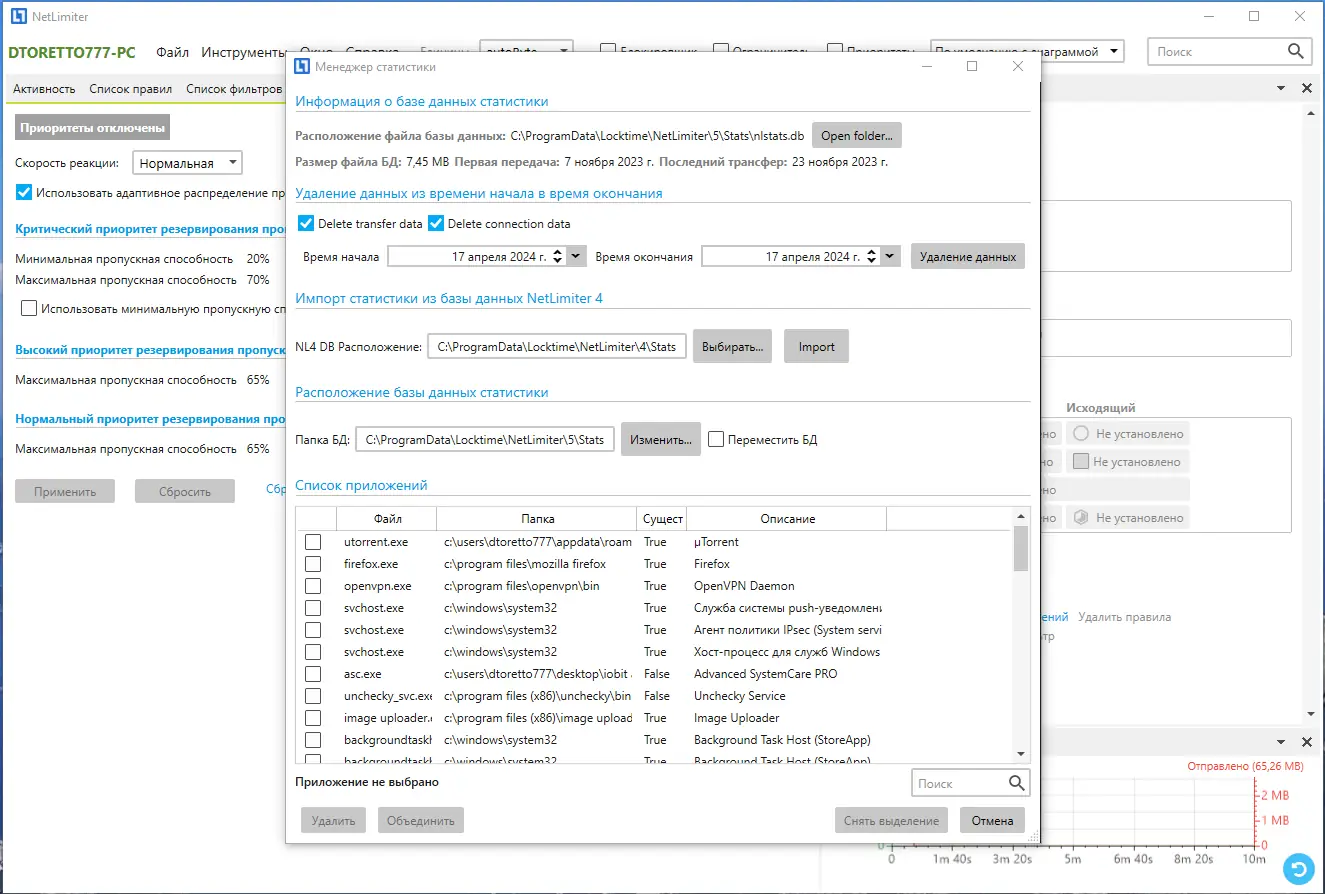Screen dimensions: 1325x894
Task: Click the Применить button in the main window
Action: 65,491
